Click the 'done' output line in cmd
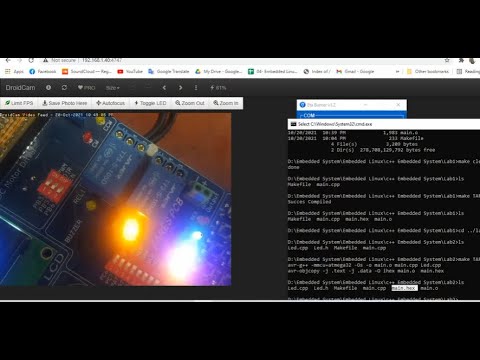The image size is (480, 360). tap(294, 167)
